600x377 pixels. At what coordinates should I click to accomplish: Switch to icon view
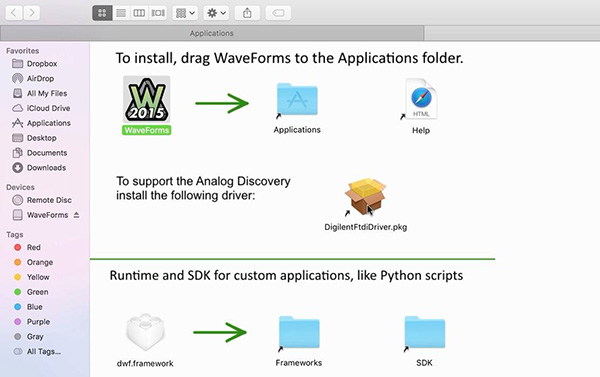pyautogui.click(x=102, y=13)
